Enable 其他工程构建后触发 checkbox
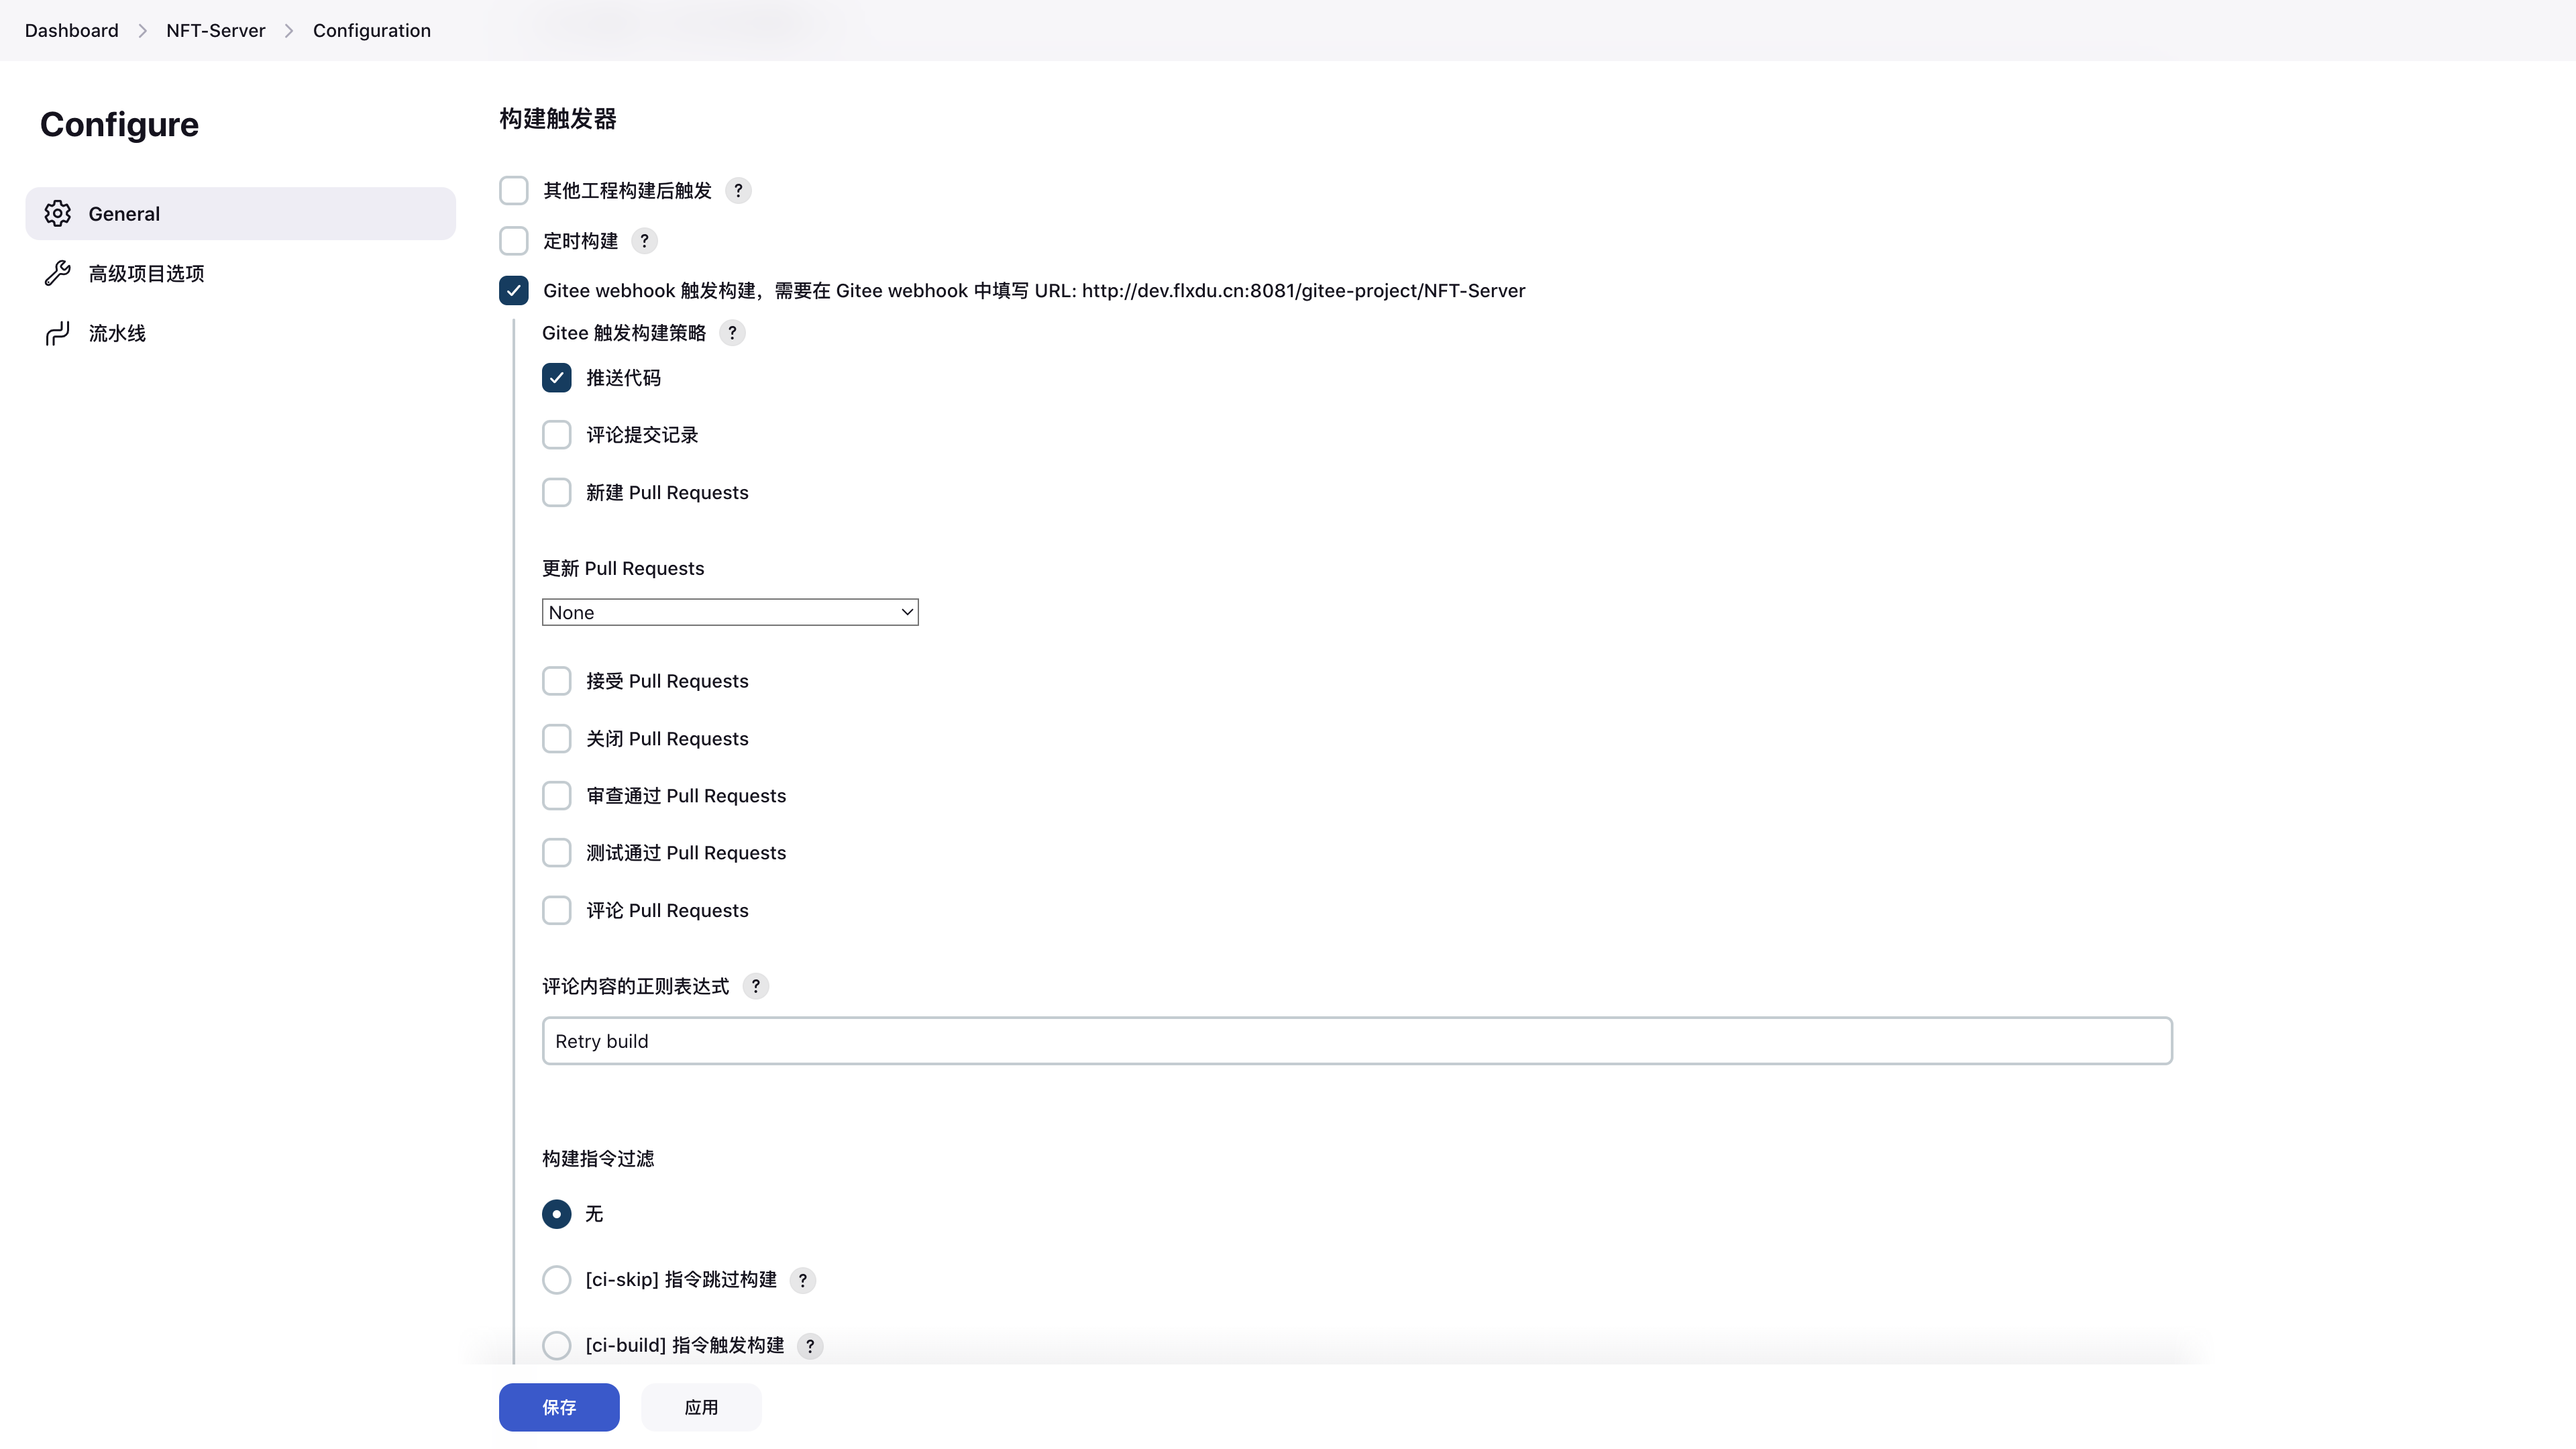This screenshot has height=1449, width=2576. click(x=514, y=190)
